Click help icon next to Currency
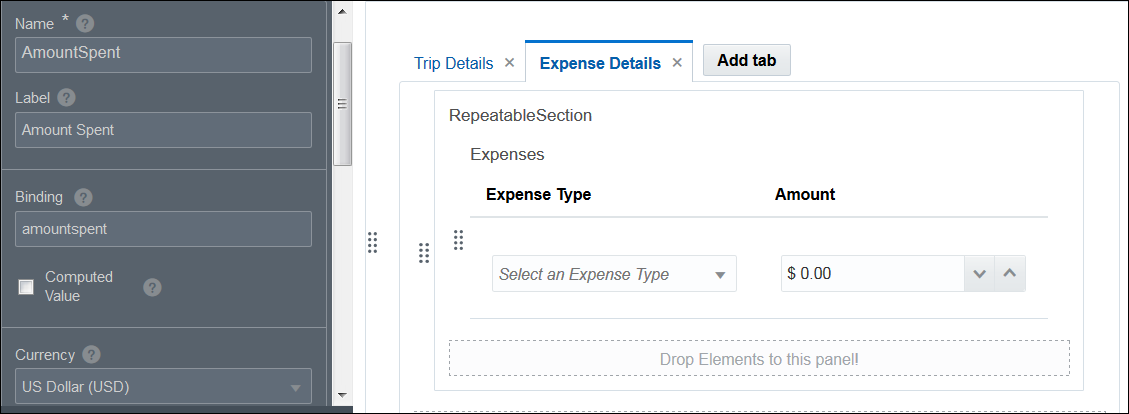The height and width of the screenshot is (414, 1129). pyautogui.click(x=91, y=355)
